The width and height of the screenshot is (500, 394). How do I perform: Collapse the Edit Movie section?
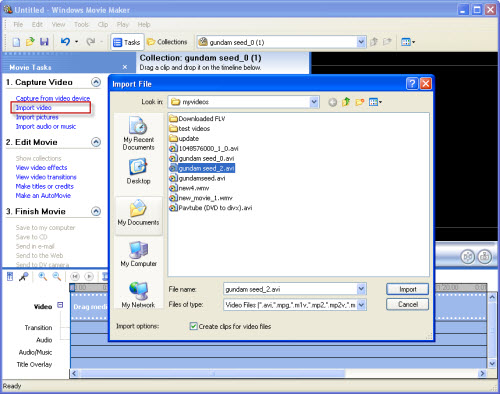pyautogui.click(x=96, y=142)
